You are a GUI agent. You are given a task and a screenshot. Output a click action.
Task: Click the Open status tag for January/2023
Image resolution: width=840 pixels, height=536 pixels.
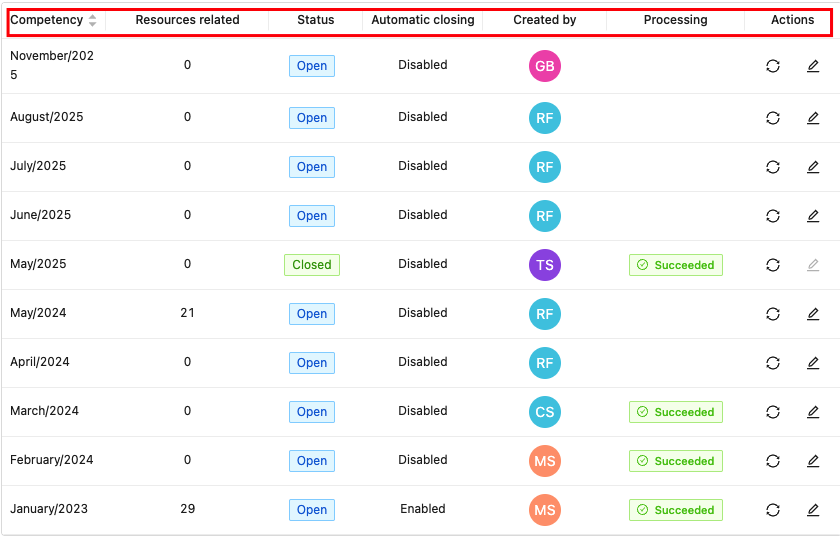pyautogui.click(x=312, y=510)
